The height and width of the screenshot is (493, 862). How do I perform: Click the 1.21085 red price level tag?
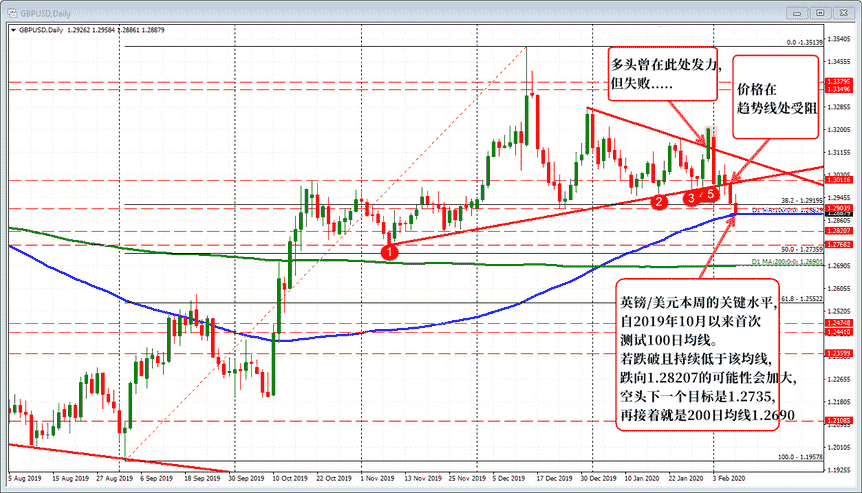point(836,420)
